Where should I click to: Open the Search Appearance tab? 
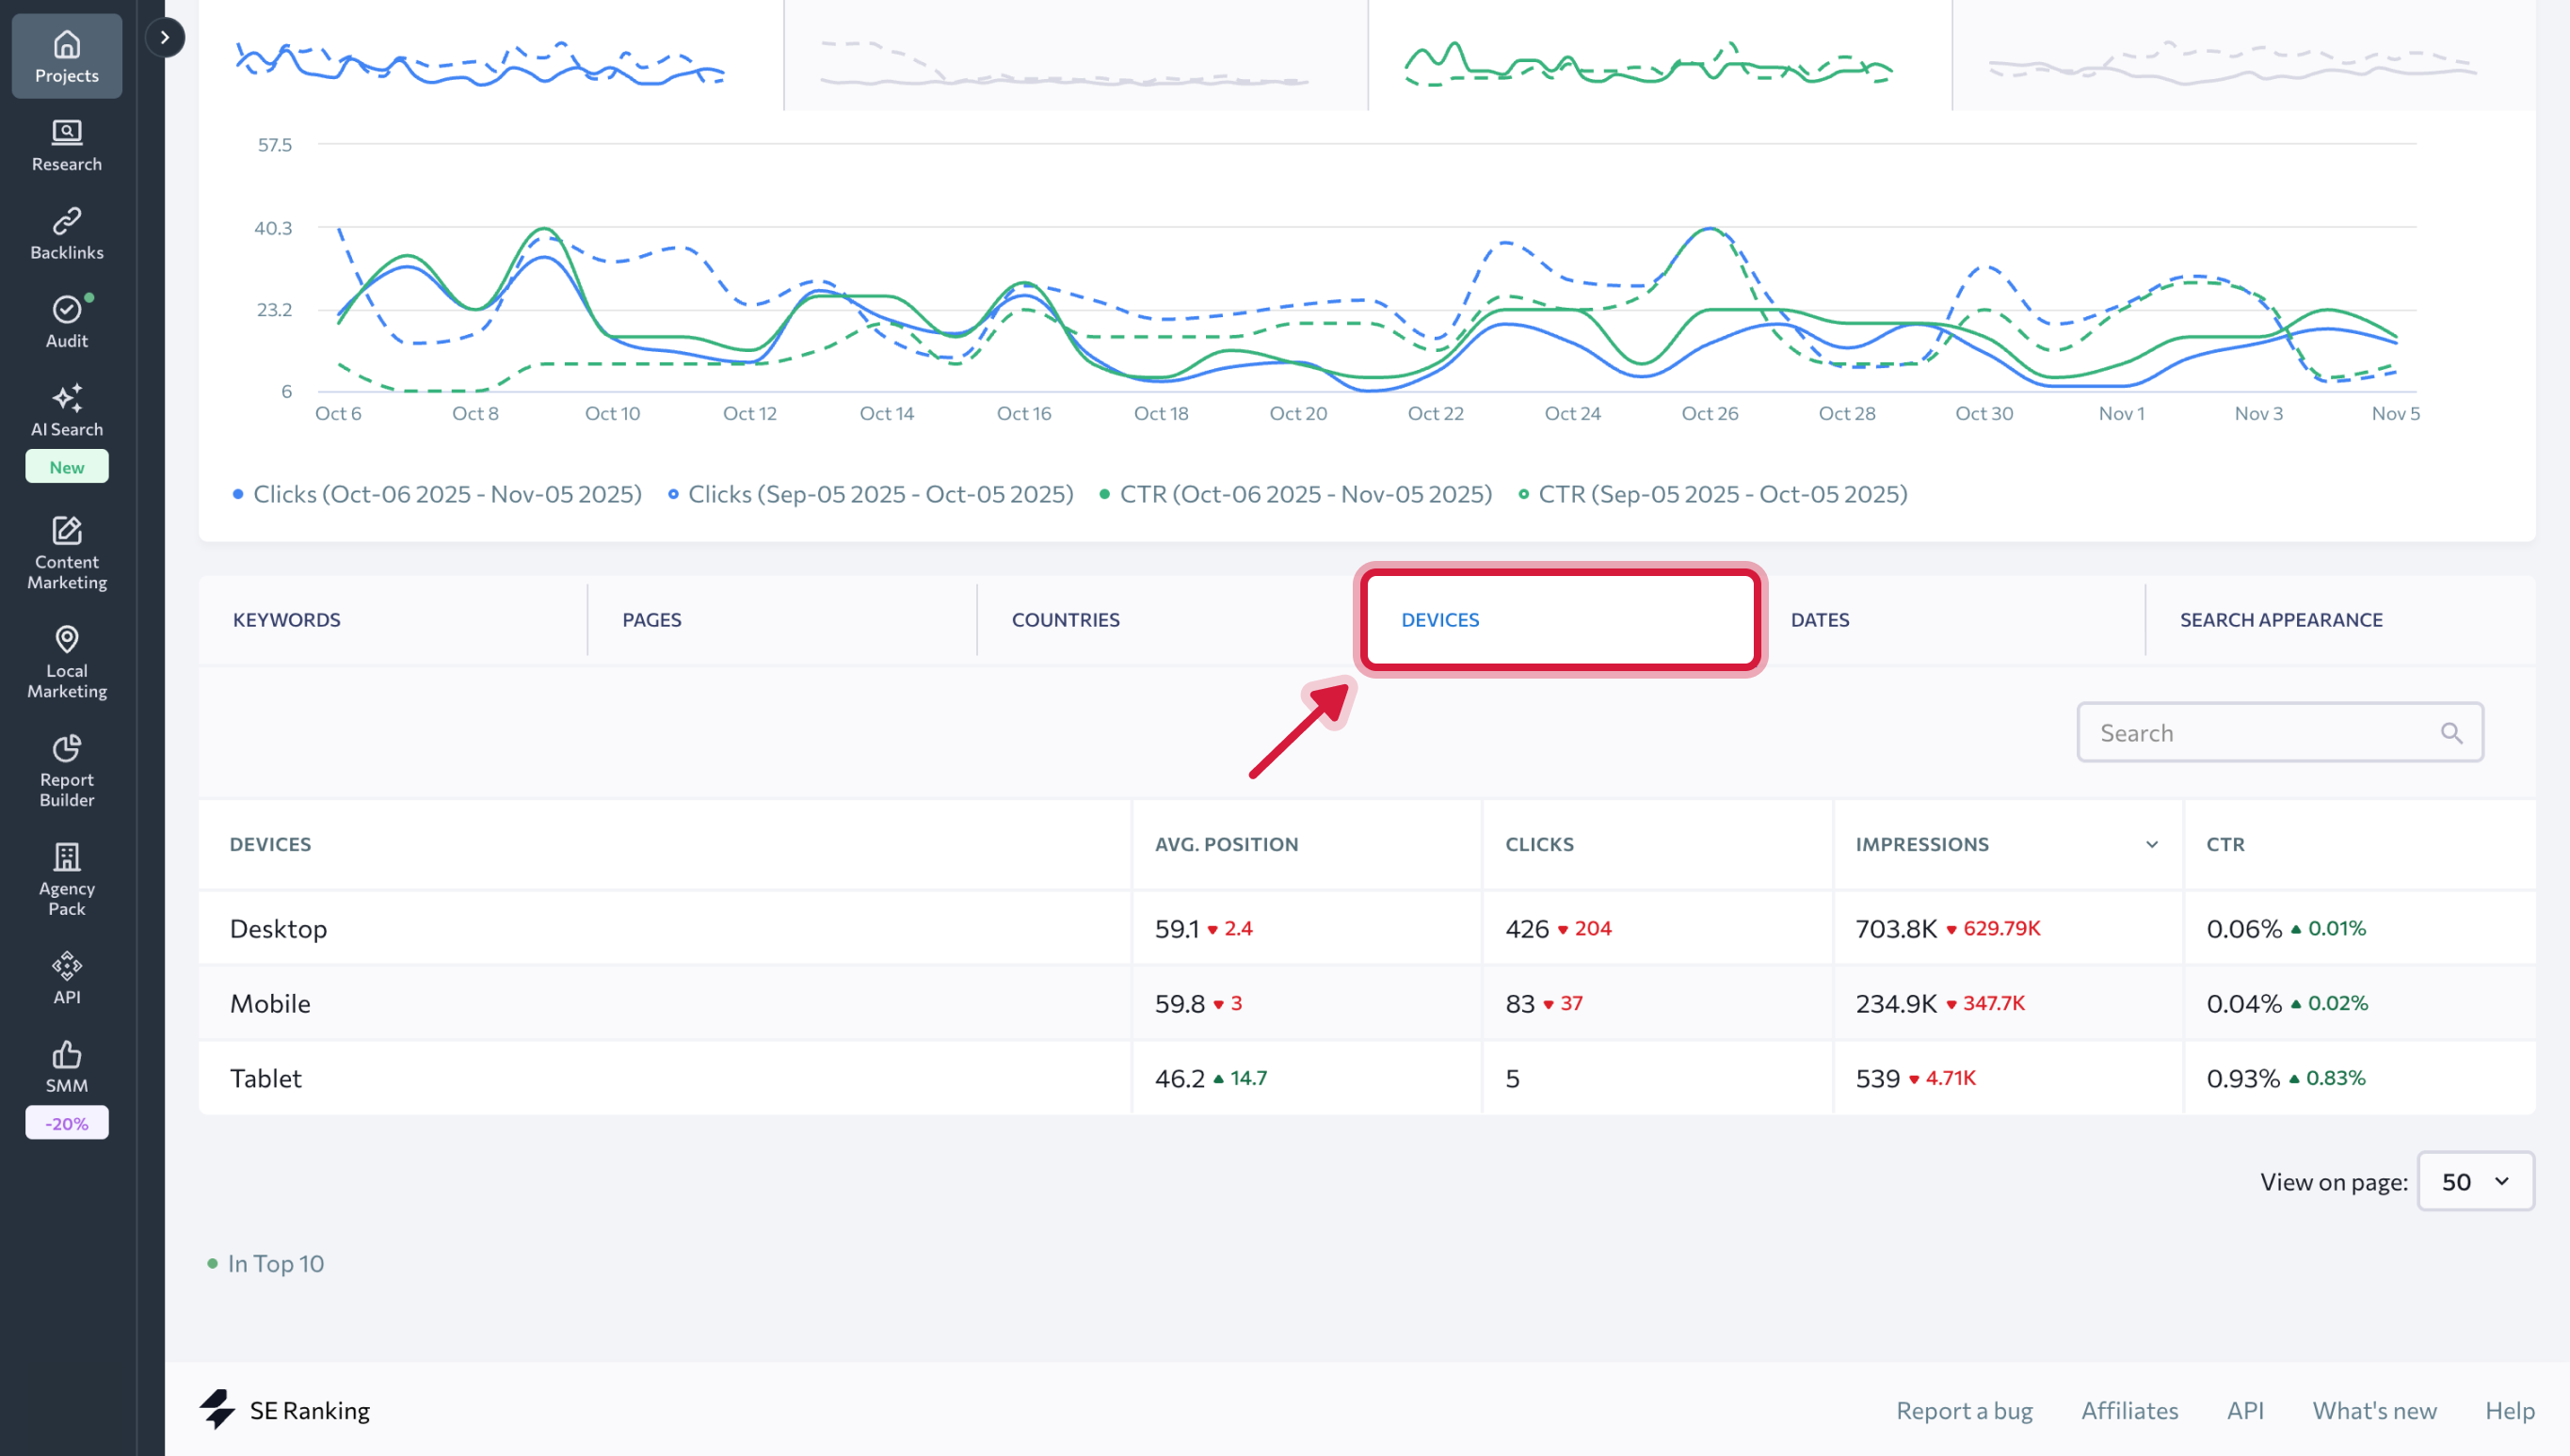point(2280,619)
